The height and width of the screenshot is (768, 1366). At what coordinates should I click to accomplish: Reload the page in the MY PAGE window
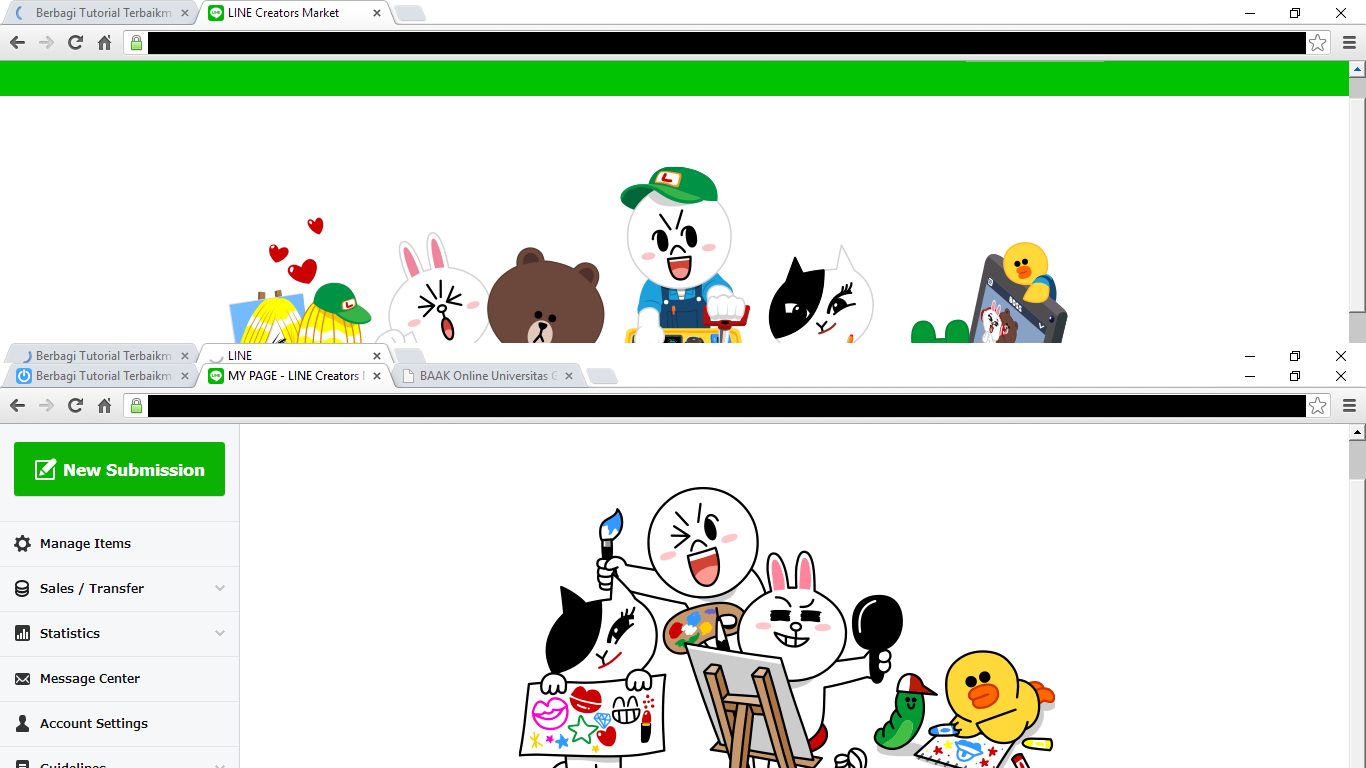[x=75, y=405]
